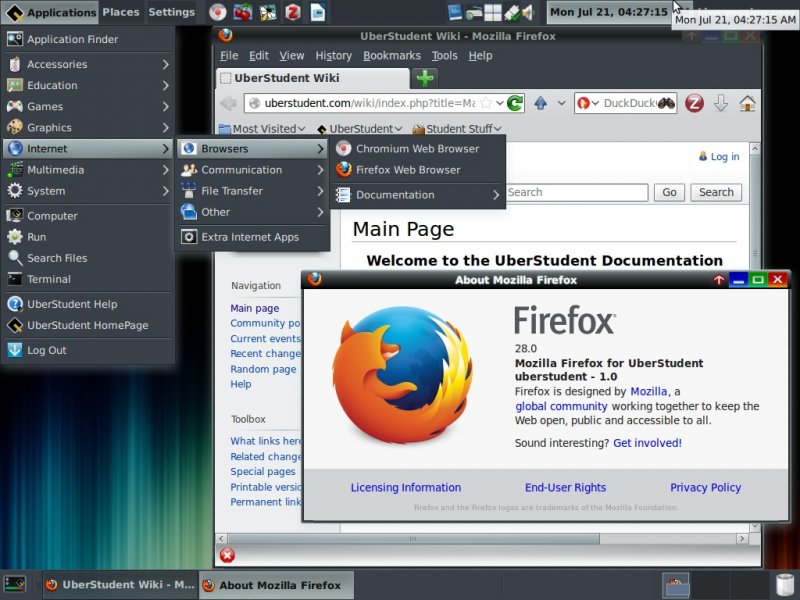Image resolution: width=800 pixels, height=600 pixels.
Task: Open the workspace switcher grid in the tray
Action: tap(492, 12)
